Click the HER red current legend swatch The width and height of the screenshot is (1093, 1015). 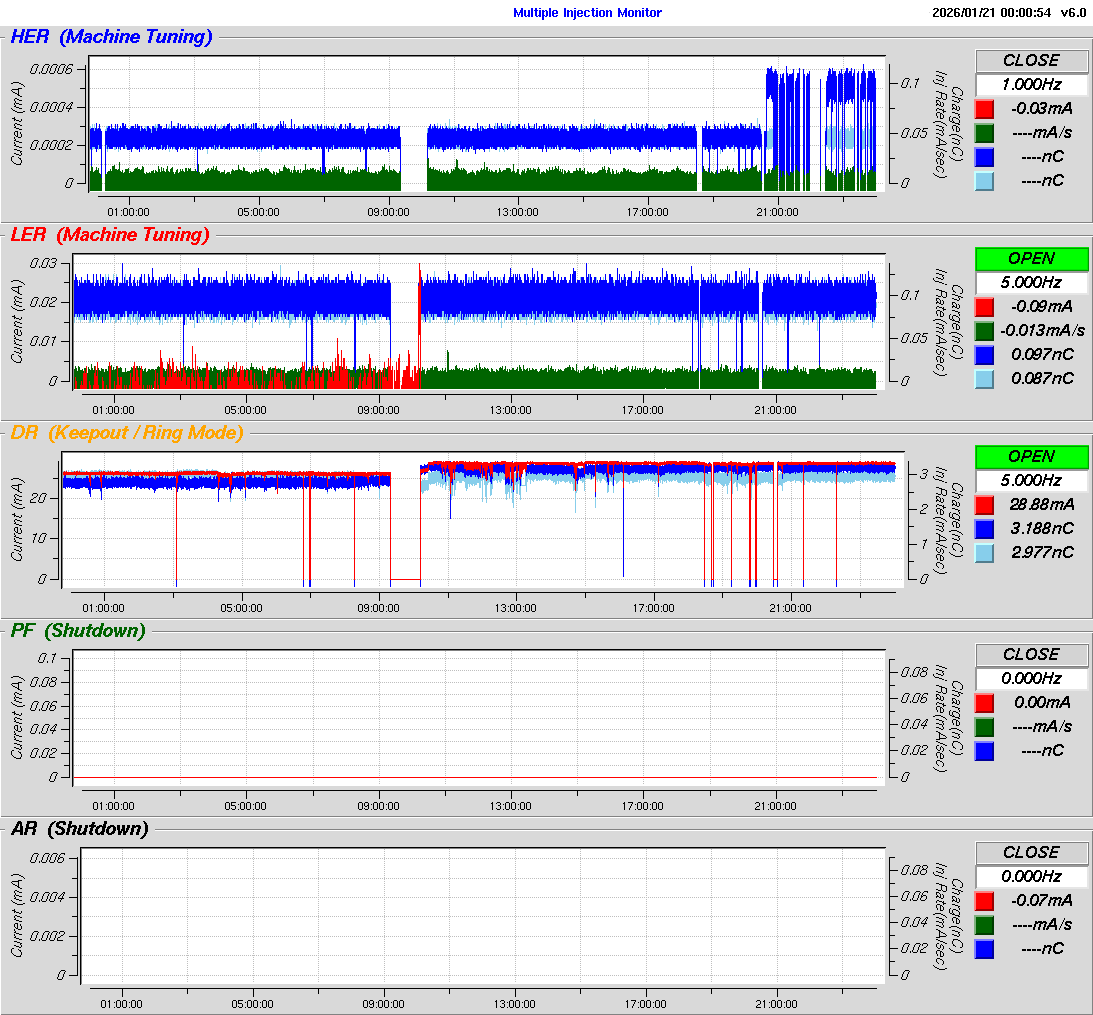point(985,108)
